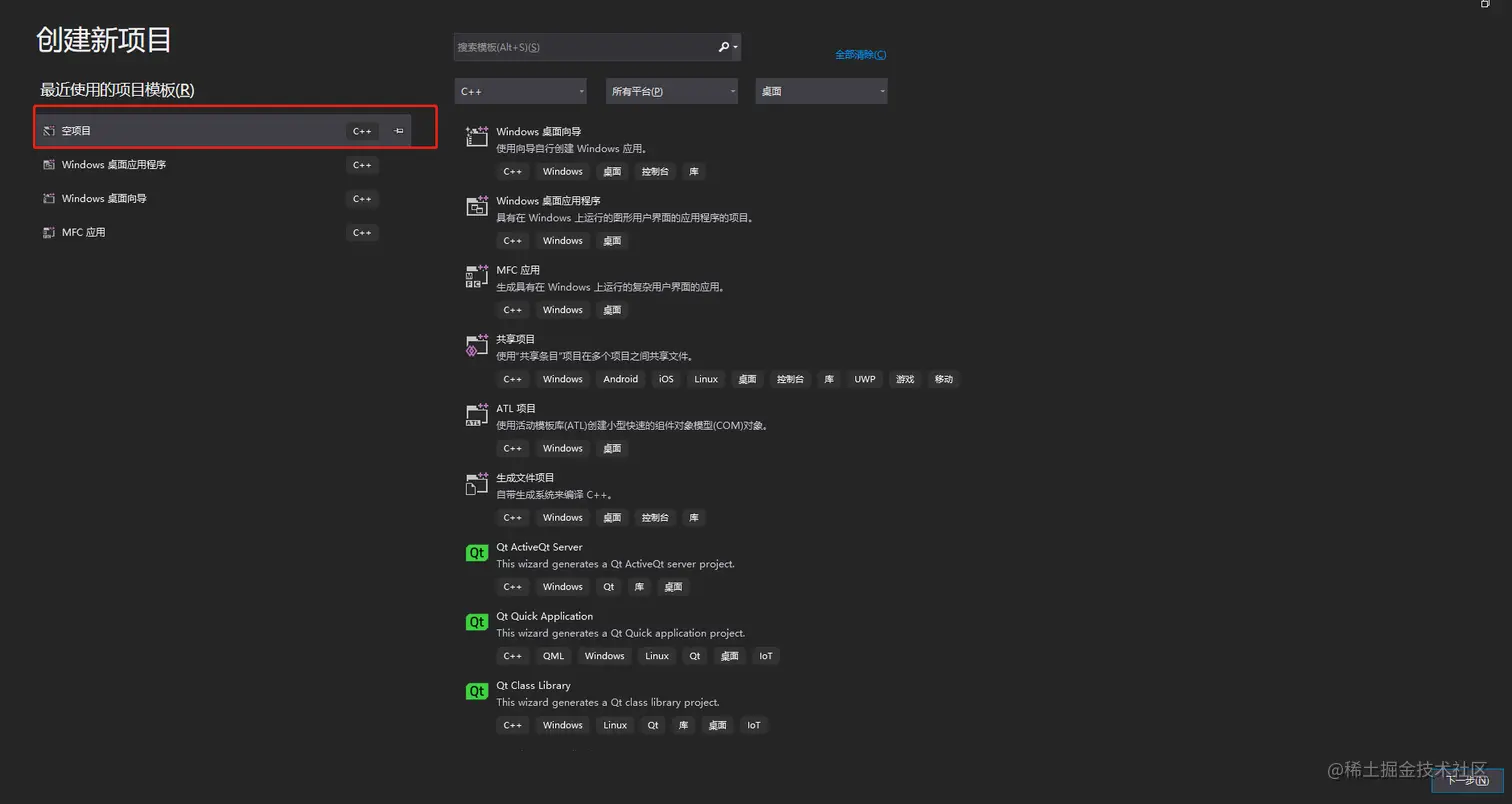Screen dimensions: 1512x804
Task: Click the QML tag under Qt Quick Application
Action: (x=553, y=656)
